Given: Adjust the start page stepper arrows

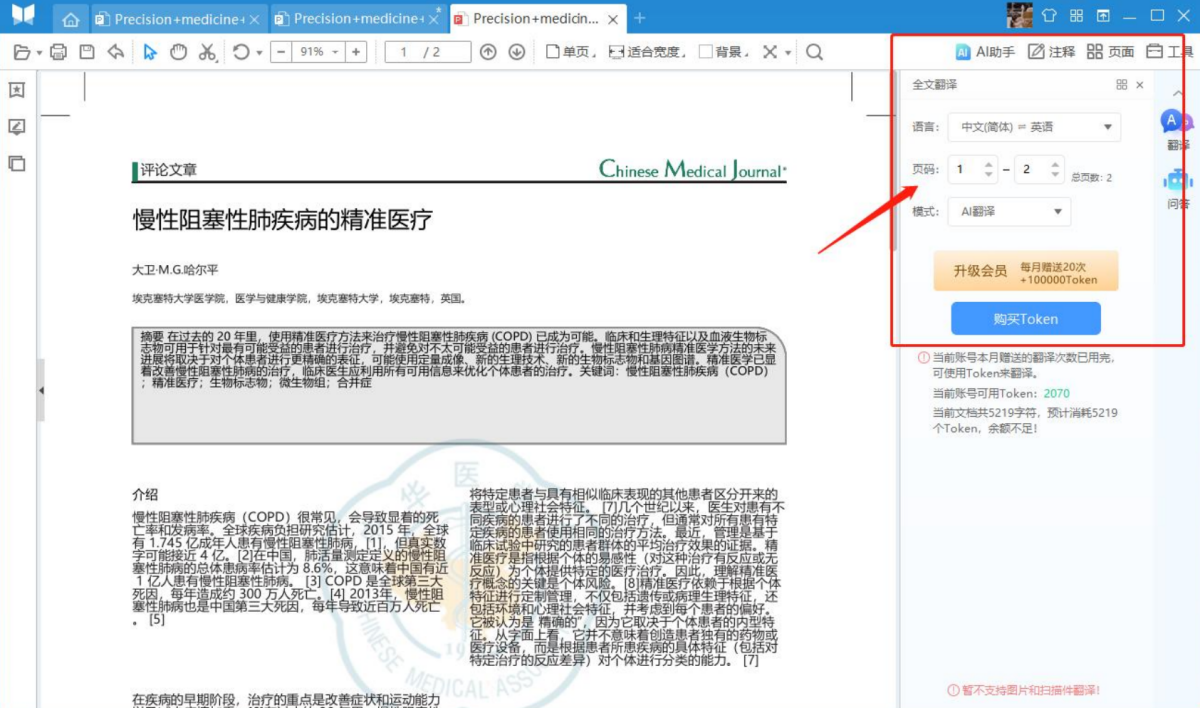Looking at the screenshot, I should click(990, 169).
